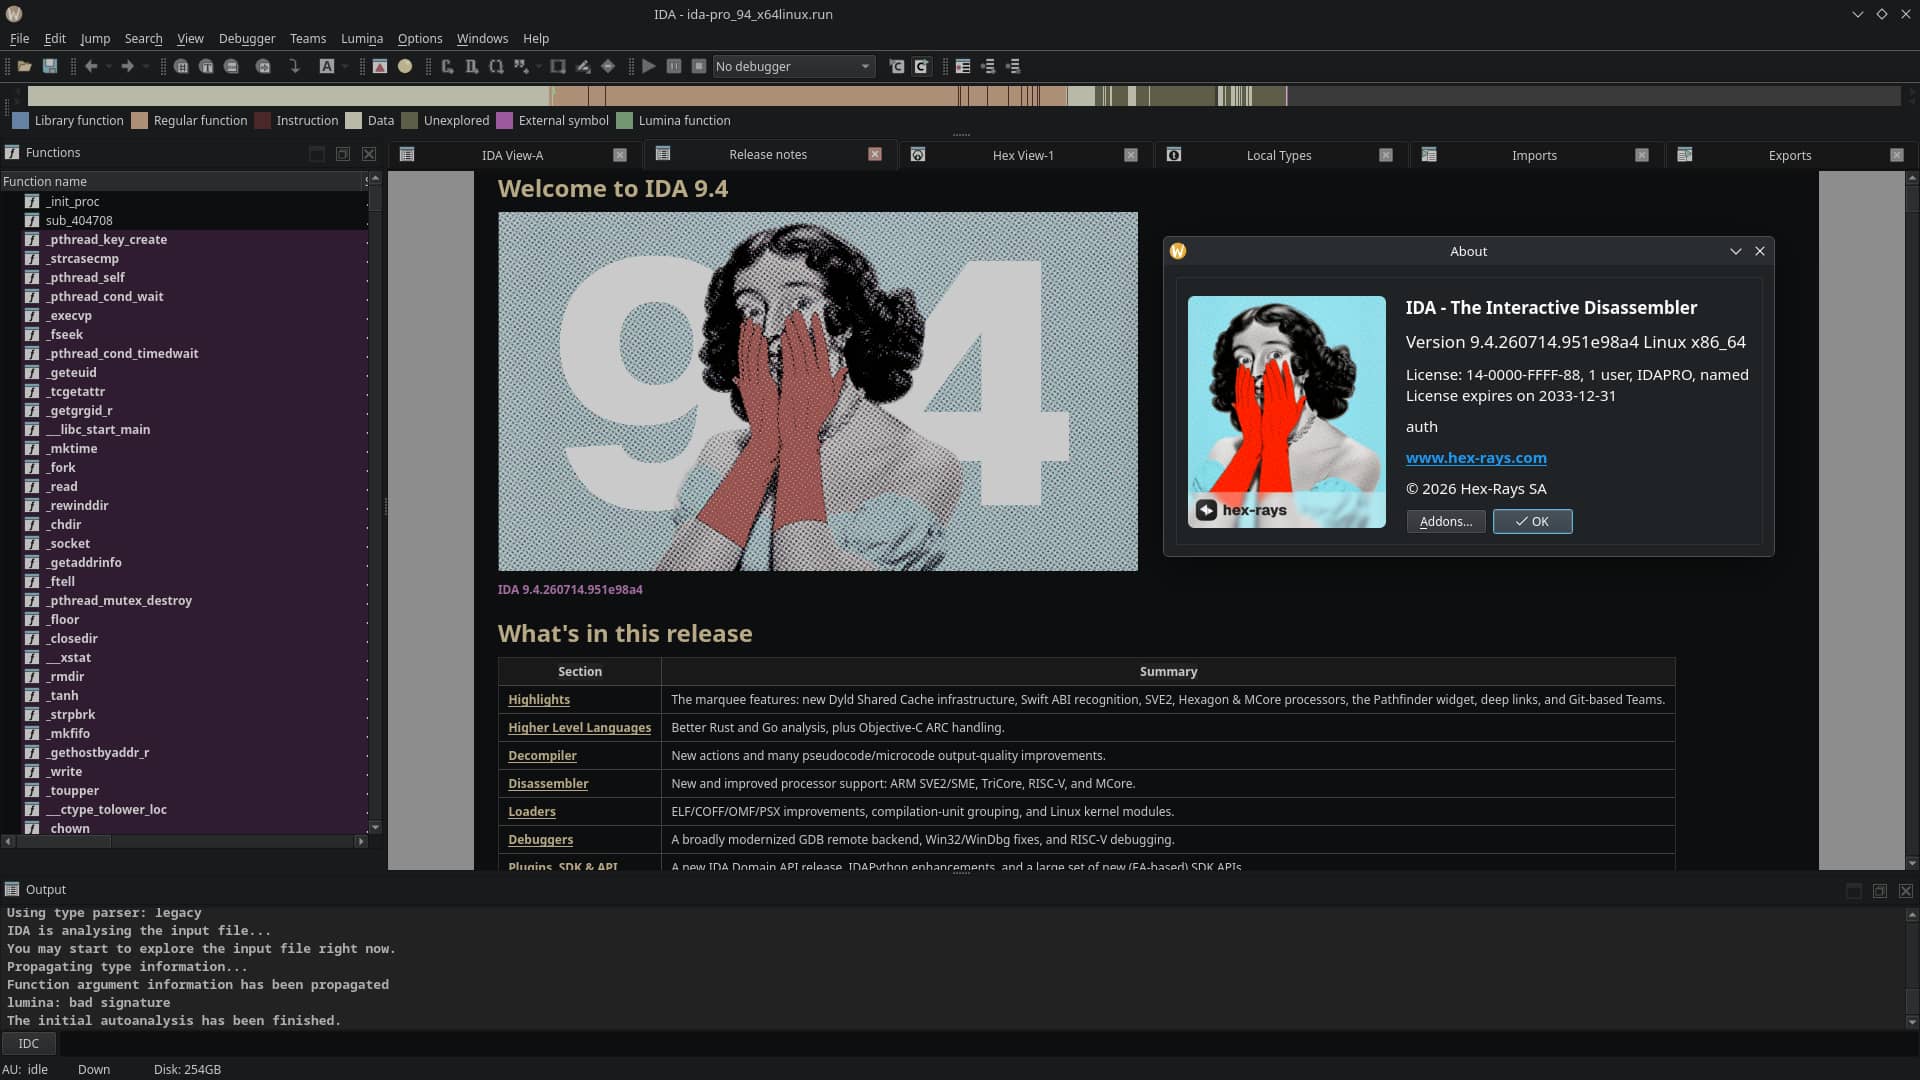
Task: Open the Debugger menu
Action: pos(247,38)
